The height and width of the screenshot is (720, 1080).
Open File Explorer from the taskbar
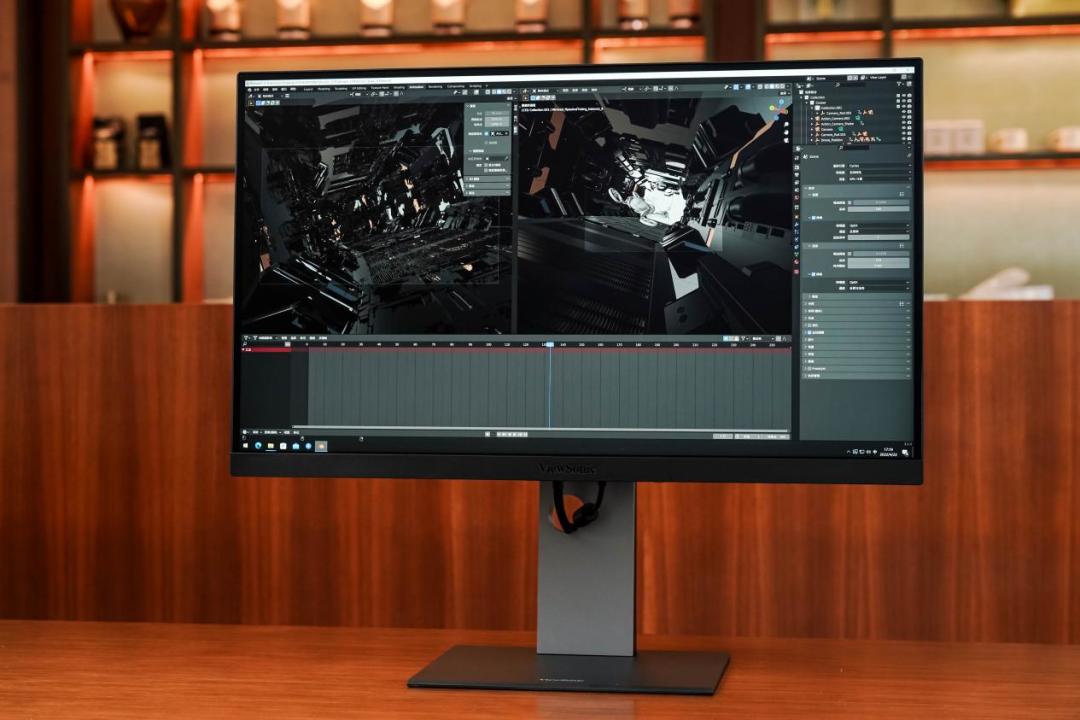[271, 446]
